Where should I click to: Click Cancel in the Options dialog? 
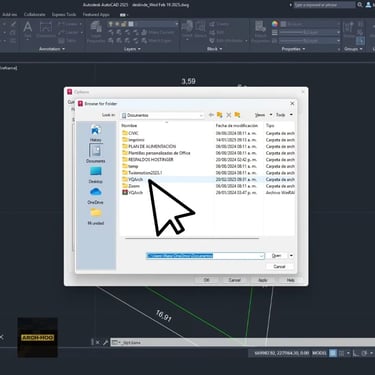pos(234,280)
